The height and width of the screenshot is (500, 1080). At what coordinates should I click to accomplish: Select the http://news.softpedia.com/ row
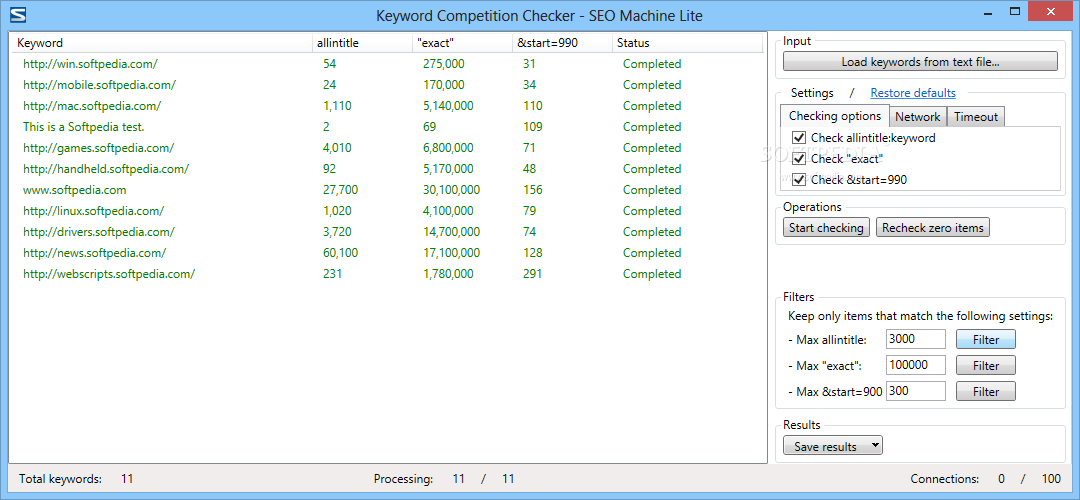[388, 253]
